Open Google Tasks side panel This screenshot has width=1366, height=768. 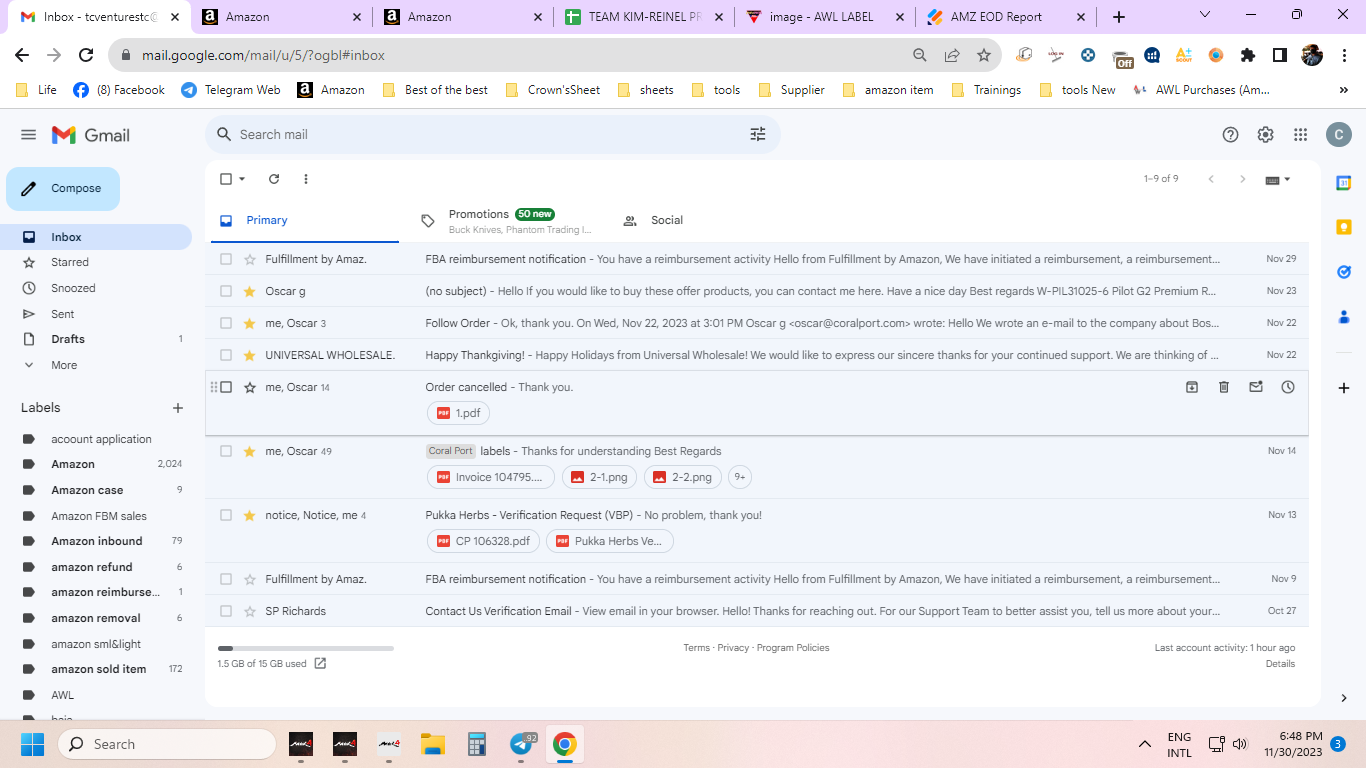(x=1344, y=271)
